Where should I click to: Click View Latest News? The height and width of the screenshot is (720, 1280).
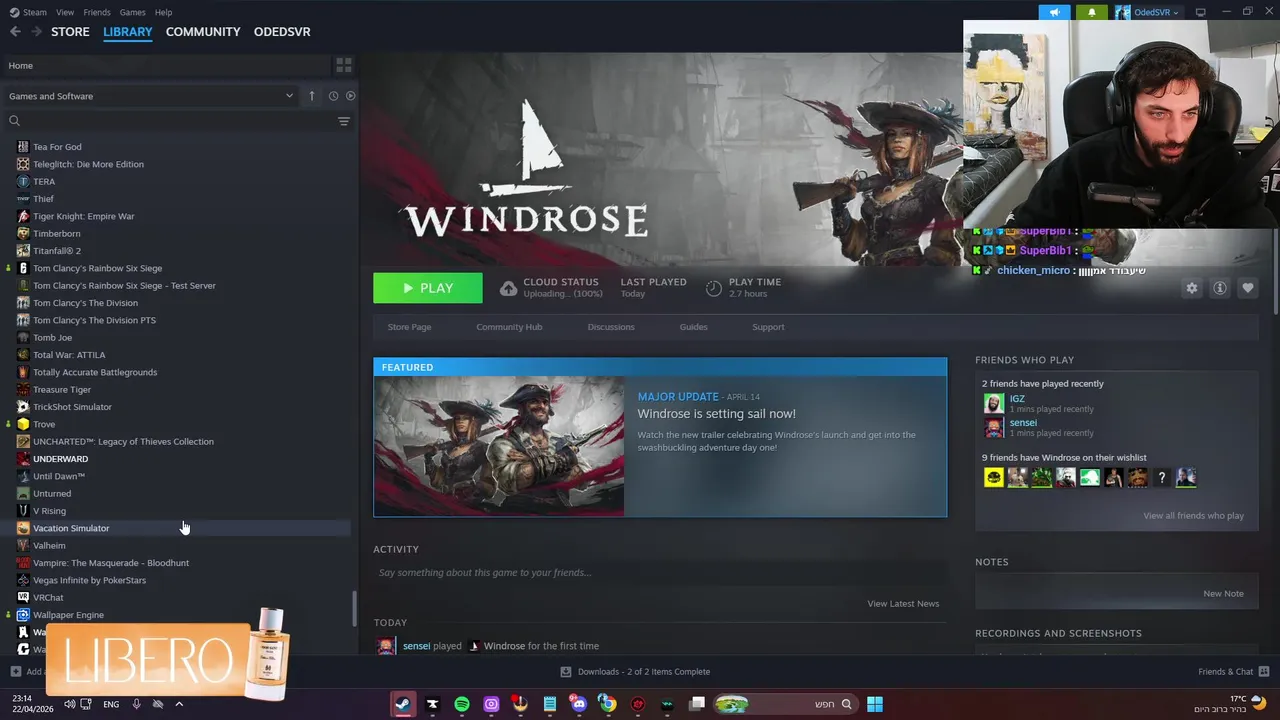tap(903, 604)
